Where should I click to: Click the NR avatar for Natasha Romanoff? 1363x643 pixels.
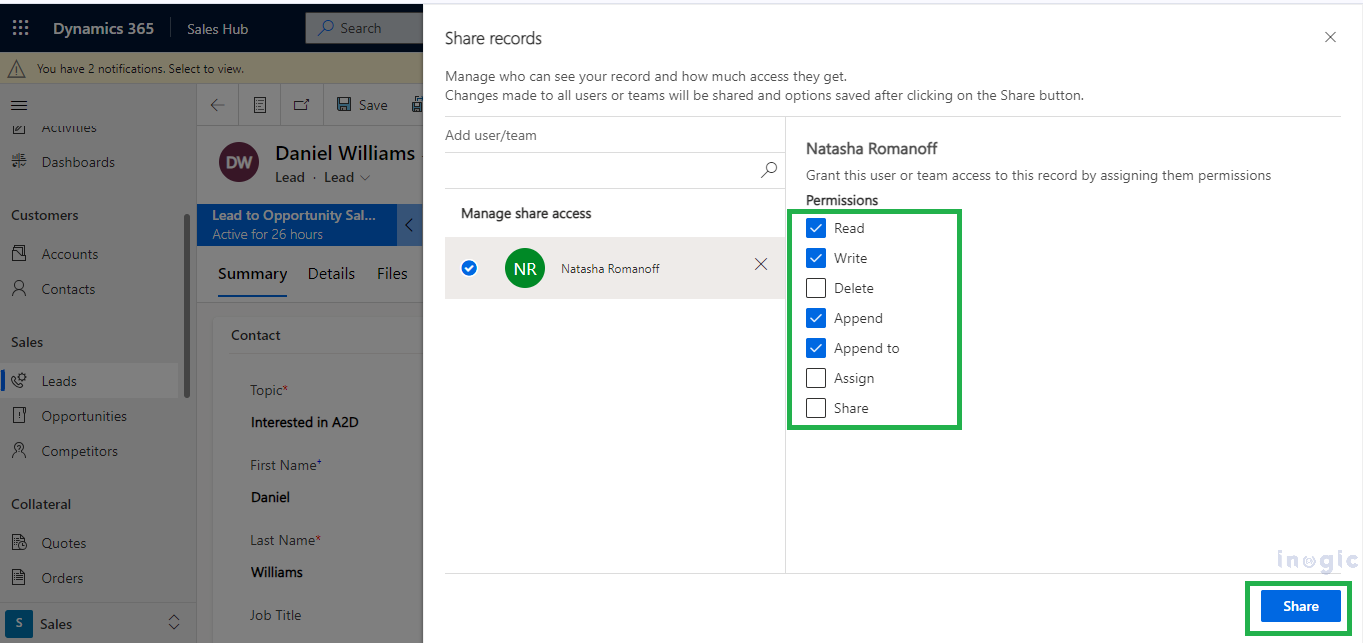[x=525, y=268]
